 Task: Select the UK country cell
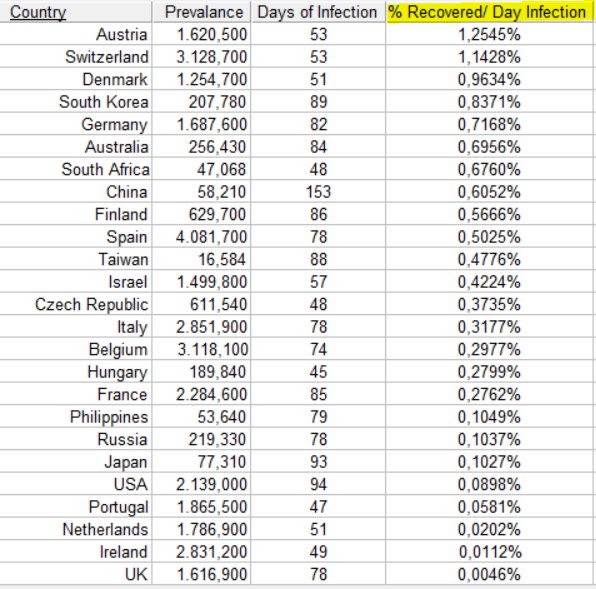(136, 574)
